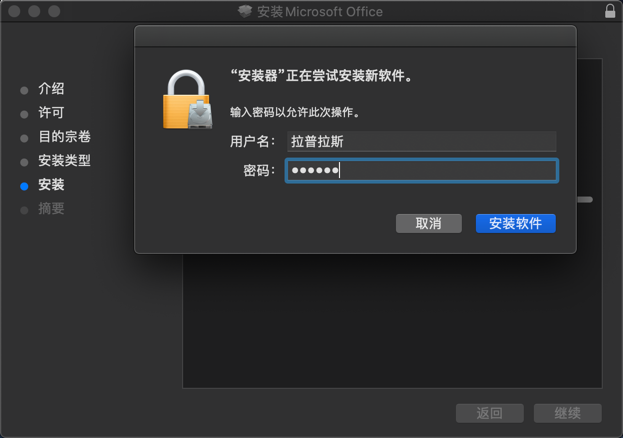Select the 许可 step in the sidebar
This screenshot has height=438, width=623.
51,113
